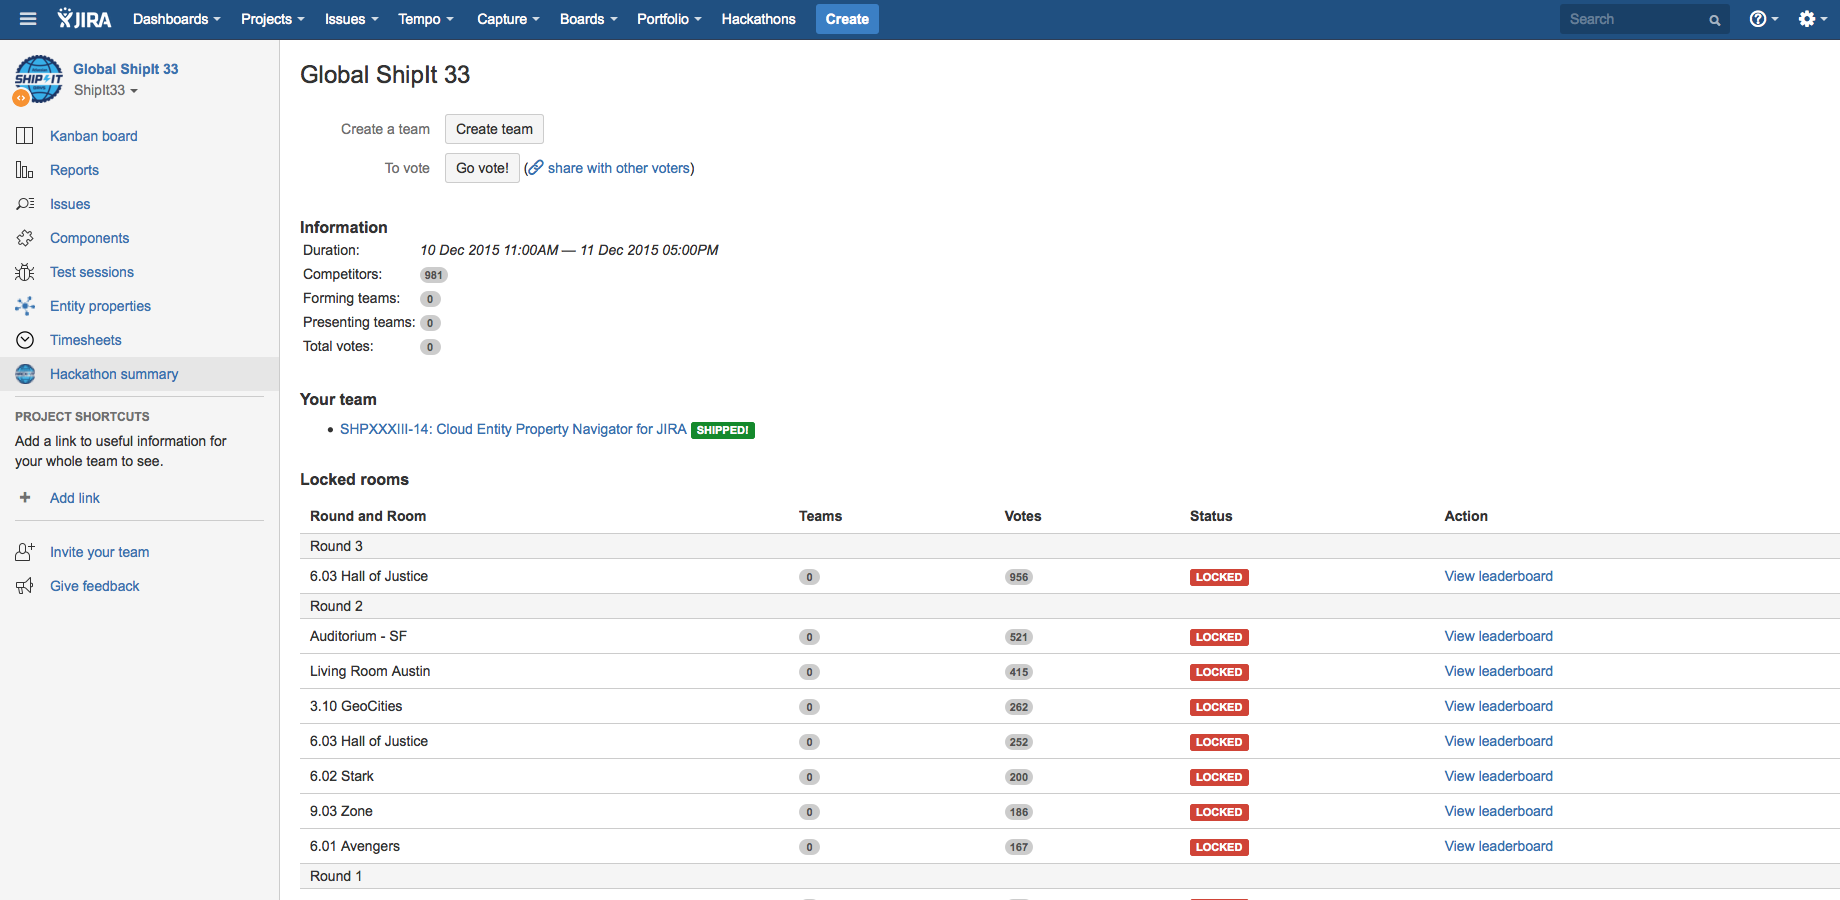Open the hamburger sidebar menu icon

click(x=28, y=19)
